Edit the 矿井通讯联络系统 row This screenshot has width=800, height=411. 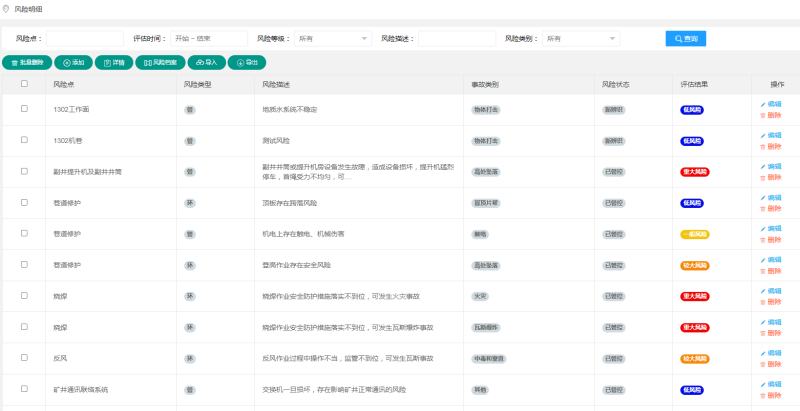771,384
